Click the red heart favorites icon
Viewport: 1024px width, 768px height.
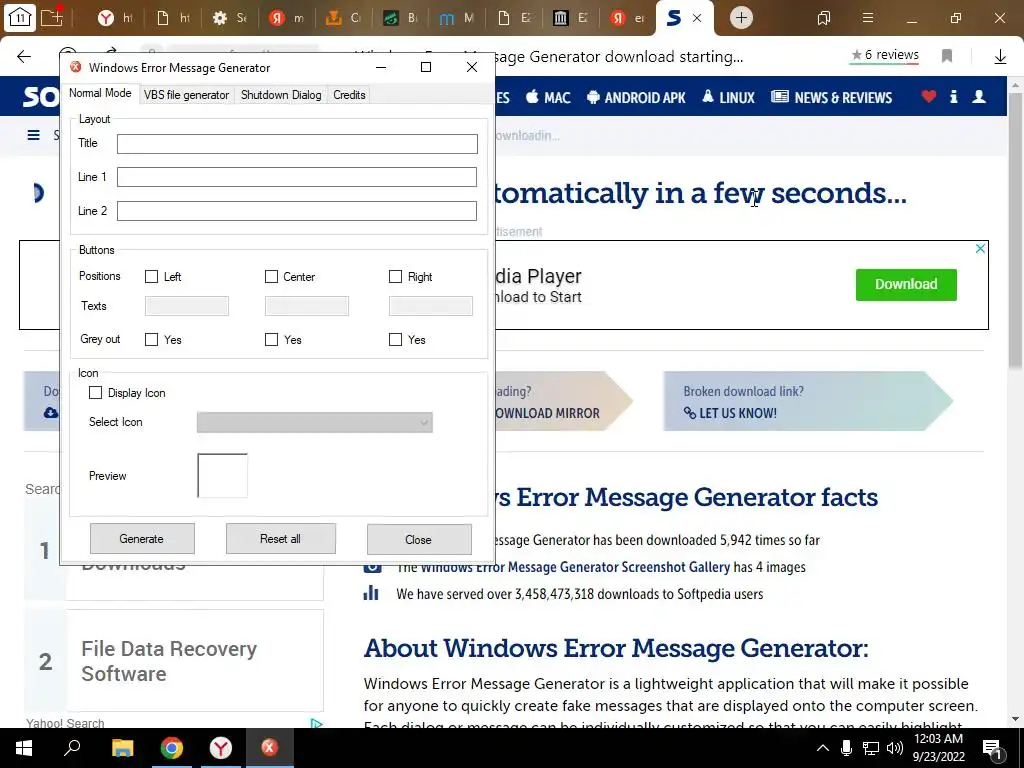(x=929, y=97)
